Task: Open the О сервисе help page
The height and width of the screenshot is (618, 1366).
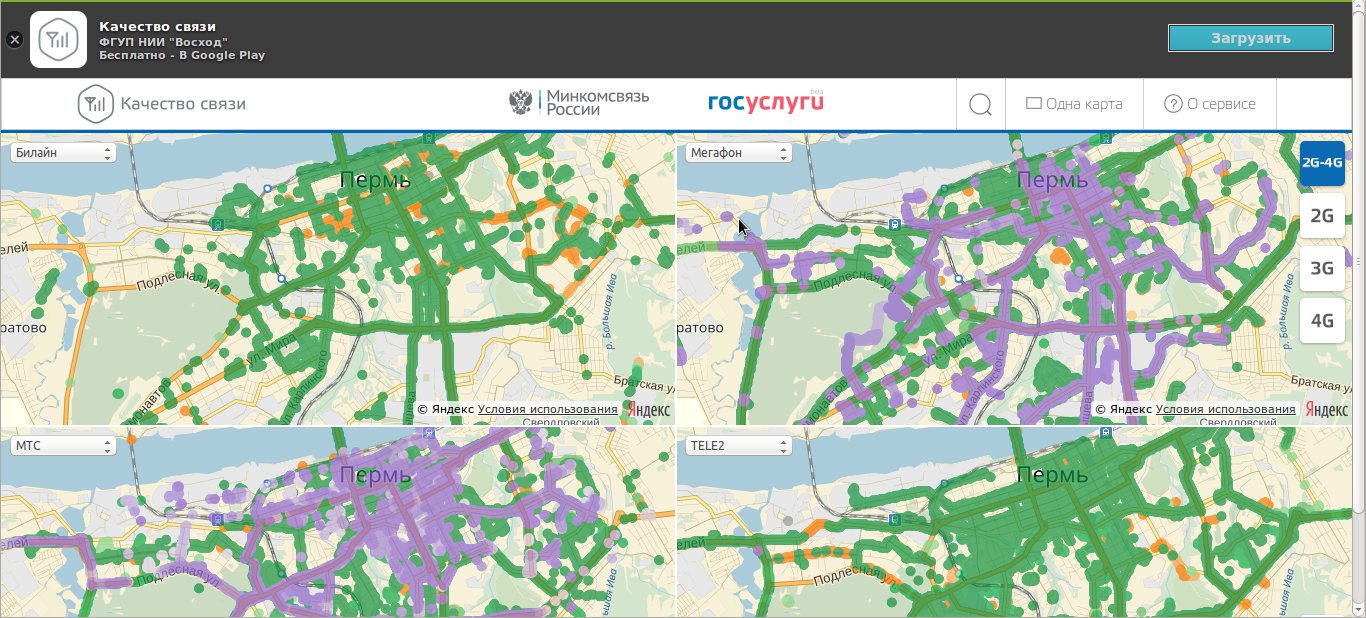Action: 1210,104
